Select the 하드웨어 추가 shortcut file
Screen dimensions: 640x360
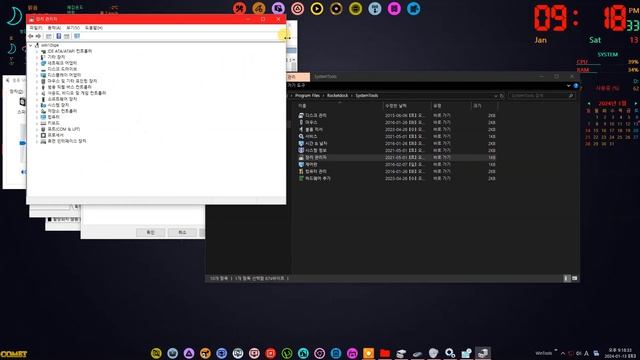click(x=318, y=178)
